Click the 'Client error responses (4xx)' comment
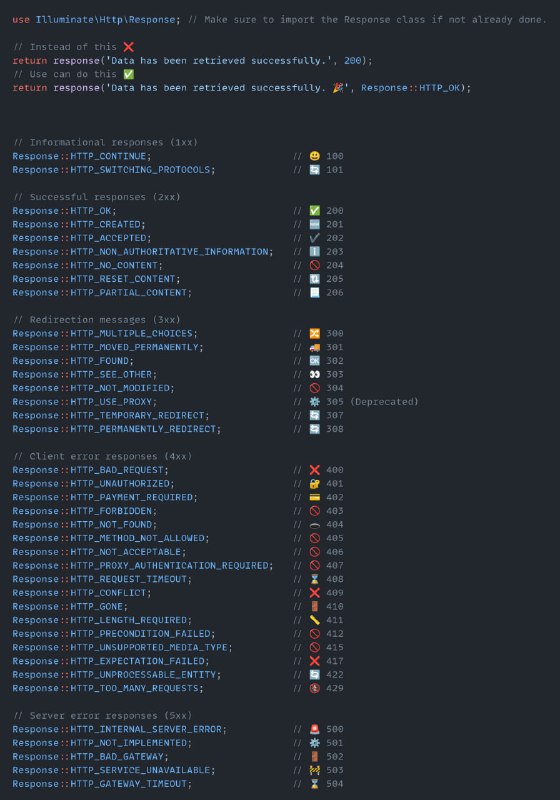560x800 pixels. click(x=103, y=456)
